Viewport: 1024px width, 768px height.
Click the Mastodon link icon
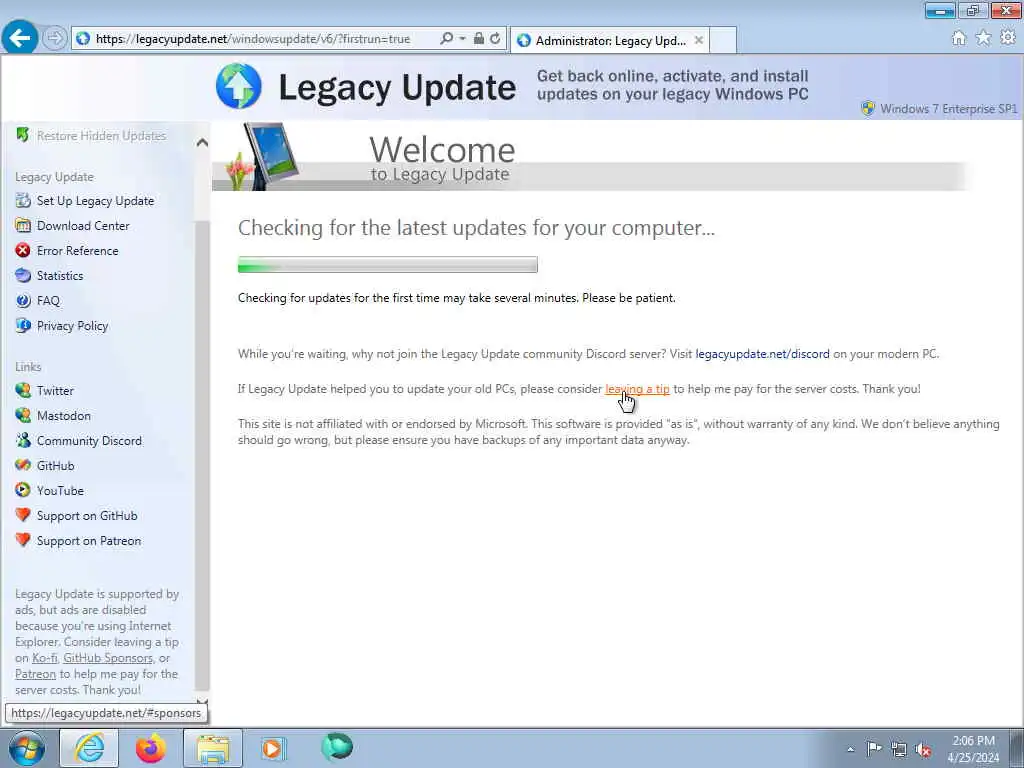[x=23, y=415]
